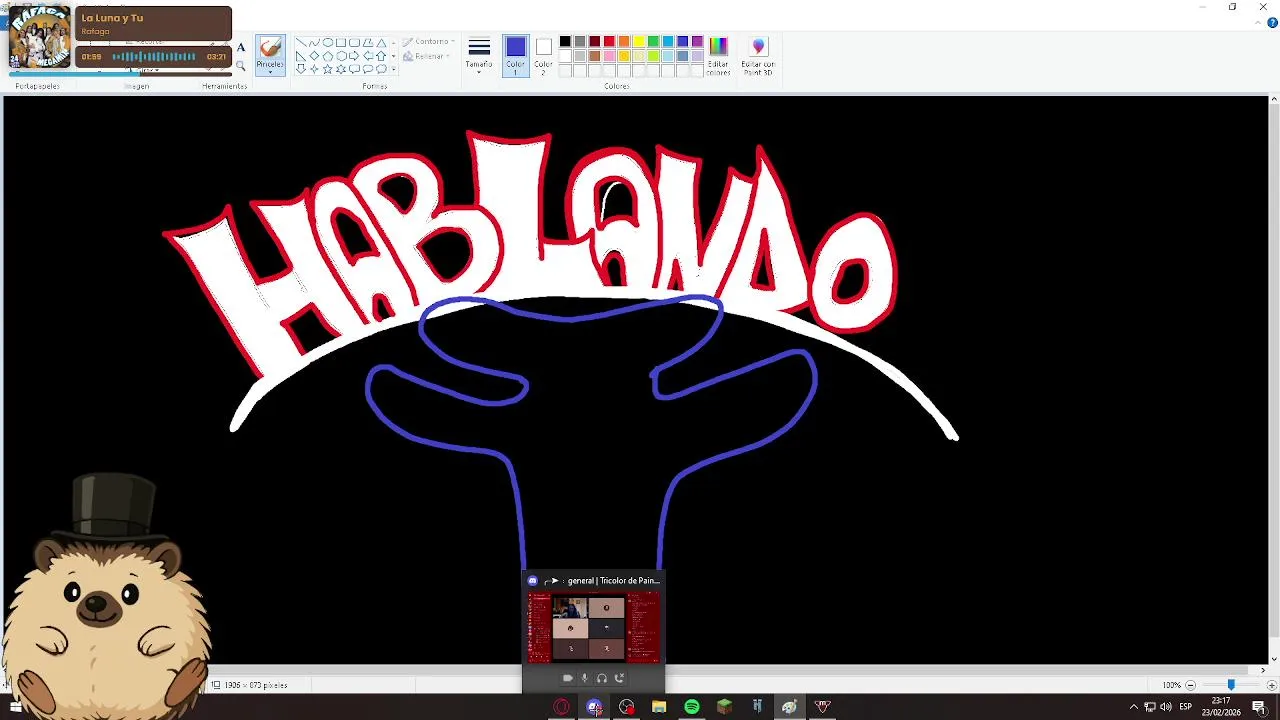Viewport: 1280px width, 720px height.
Task: Pick the black color swatch
Action: (x=565, y=41)
